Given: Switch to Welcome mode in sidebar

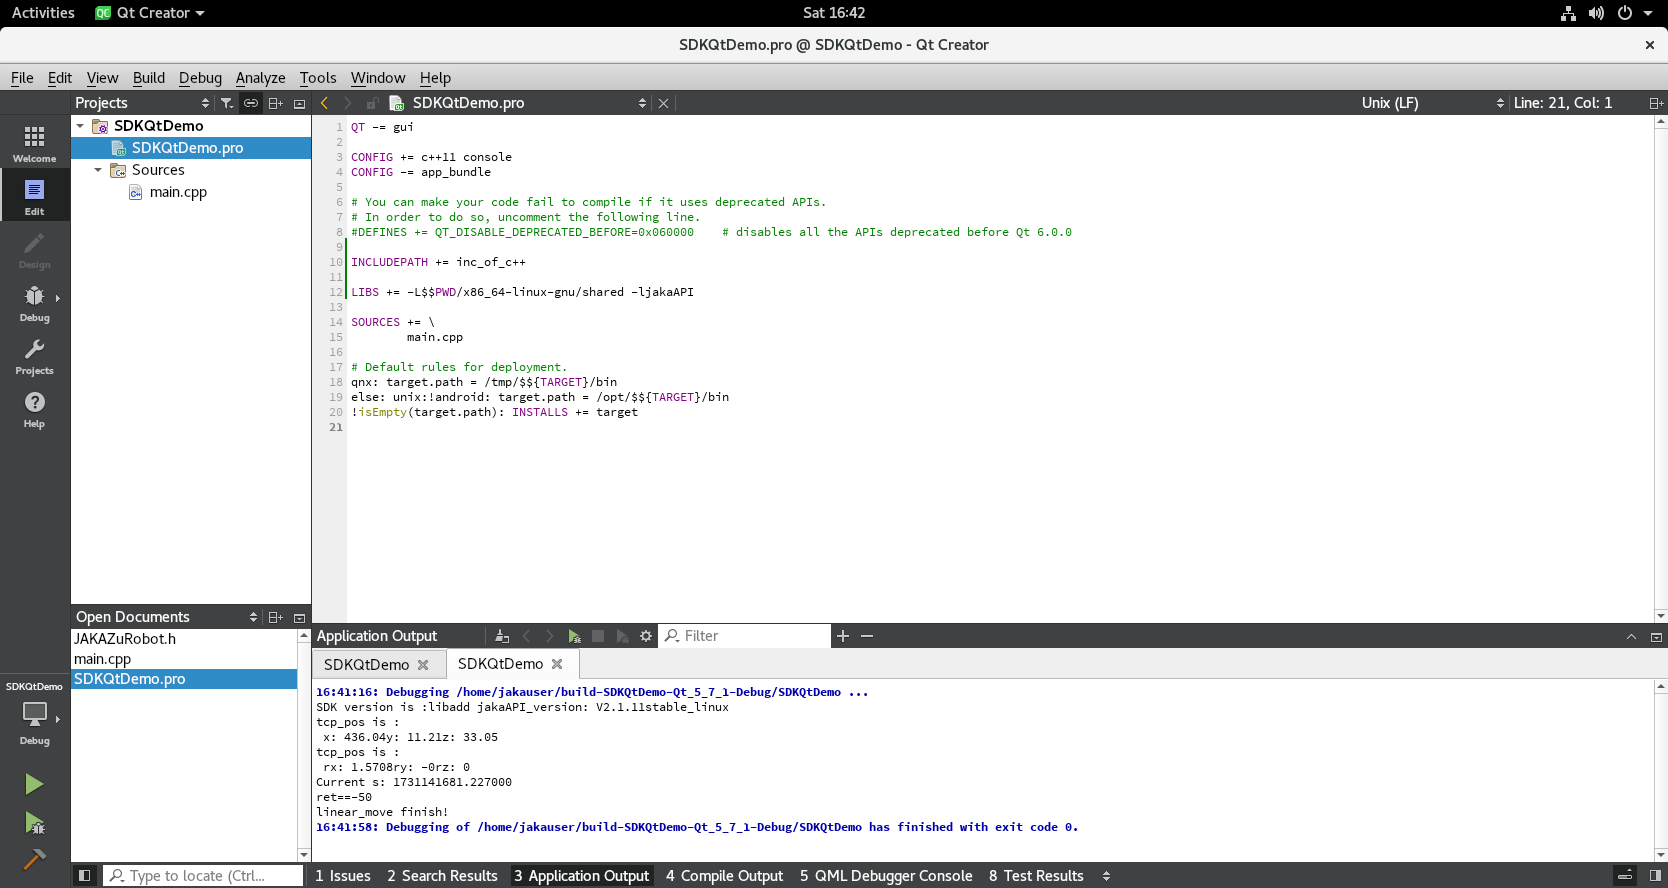Looking at the screenshot, I should tap(34, 144).
